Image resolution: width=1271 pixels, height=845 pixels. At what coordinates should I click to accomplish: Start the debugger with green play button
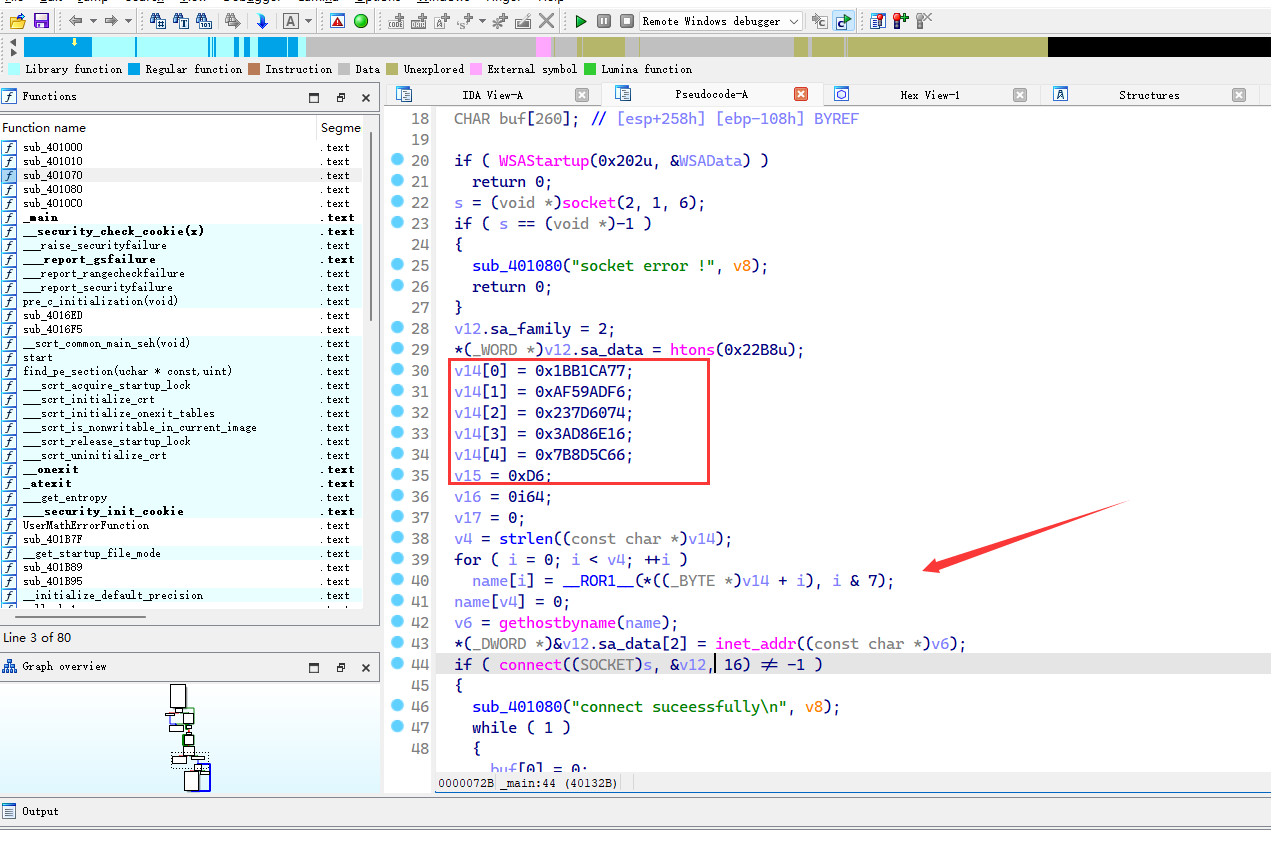pos(581,21)
